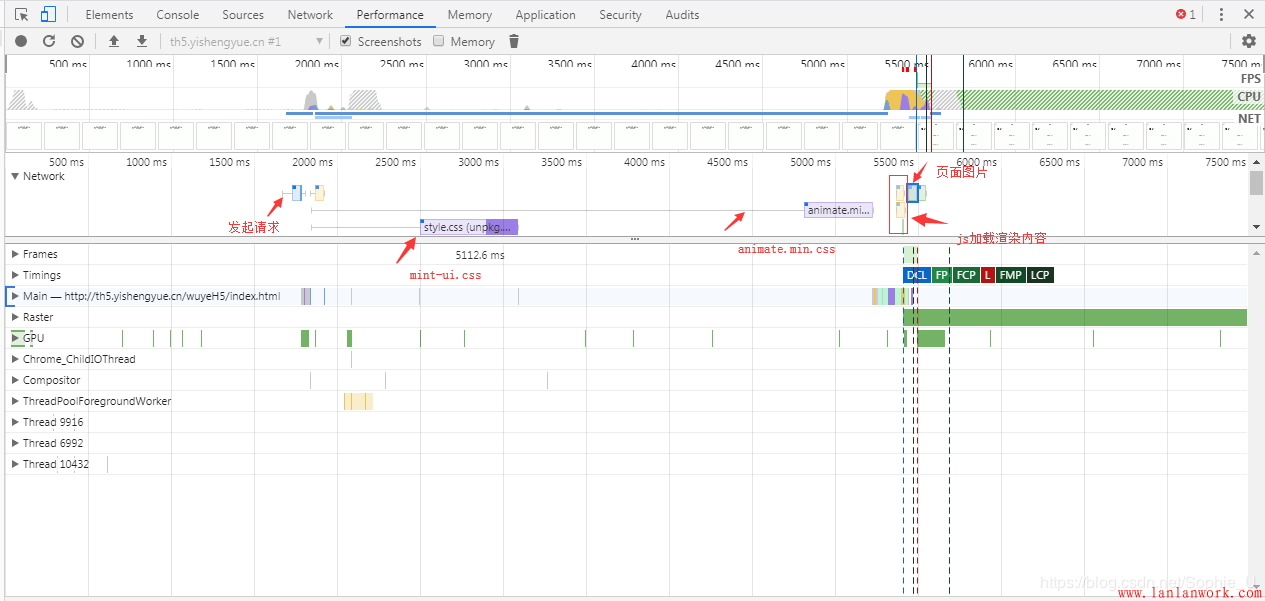Enable the Memory checkbox
This screenshot has width=1265, height=601.
pos(439,41)
